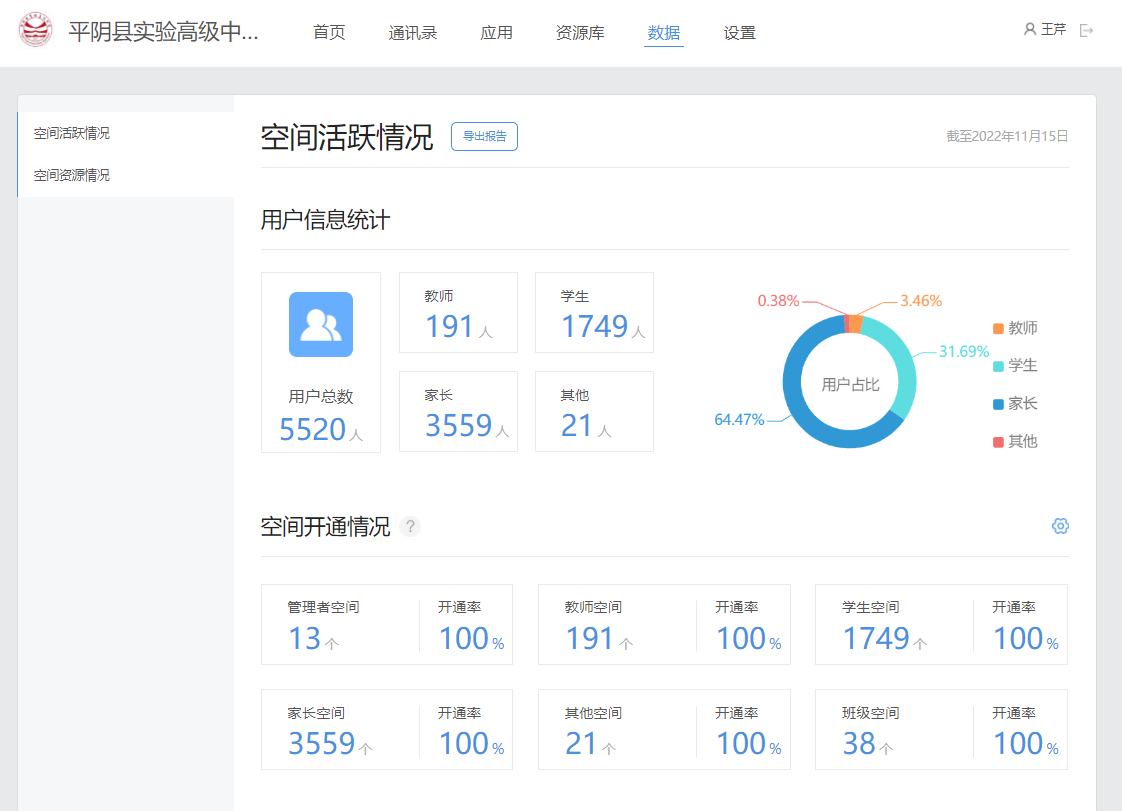The height and width of the screenshot is (811, 1122).
Task: Click the 用户信息统计 section heading
Action: click(326, 220)
